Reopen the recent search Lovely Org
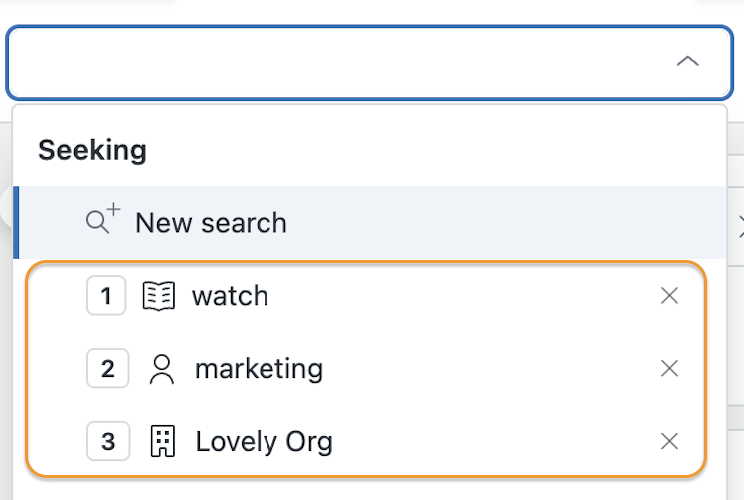Screen dimensions: 744x500 point(264,442)
